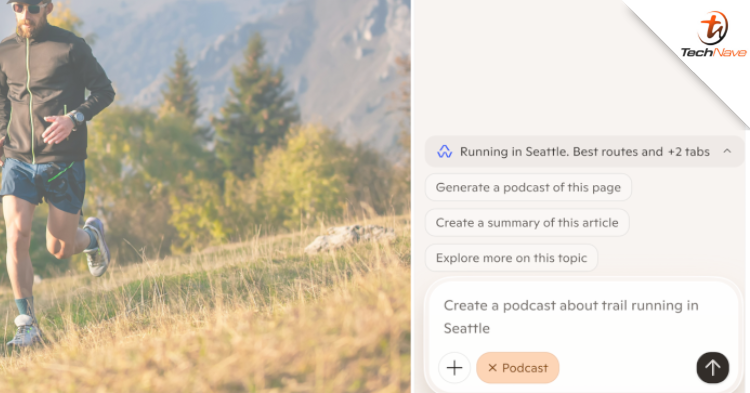Remove the Podcast chip using its X
750x393 pixels.
point(492,368)
